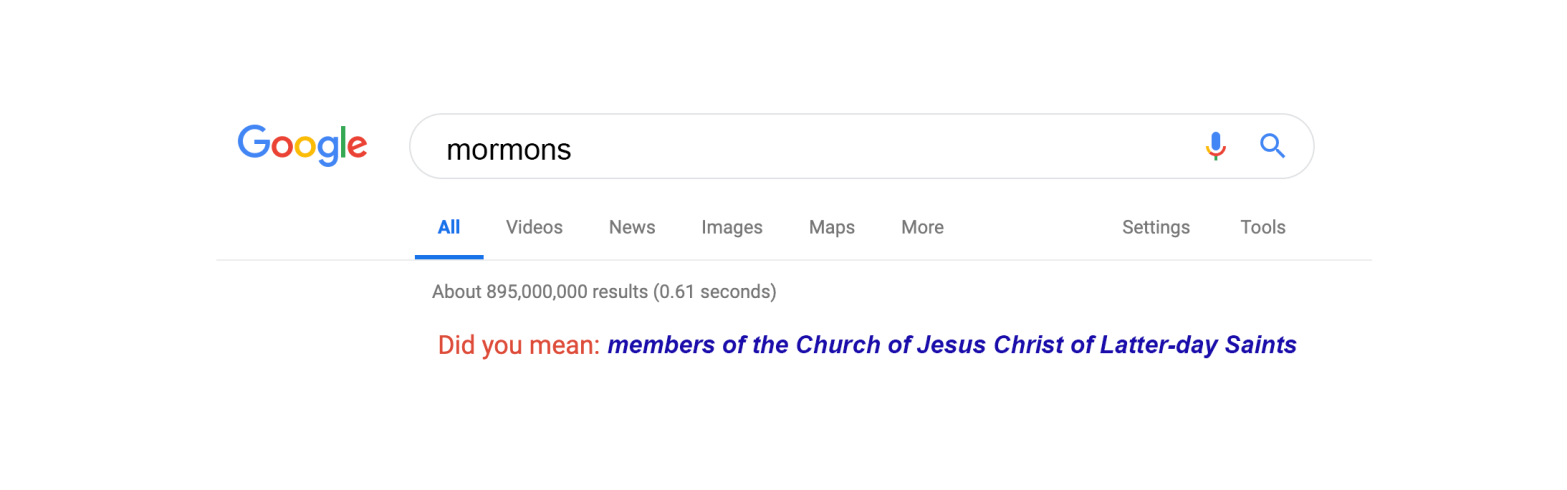Switch to the Videos tab

tap(534, 227)
